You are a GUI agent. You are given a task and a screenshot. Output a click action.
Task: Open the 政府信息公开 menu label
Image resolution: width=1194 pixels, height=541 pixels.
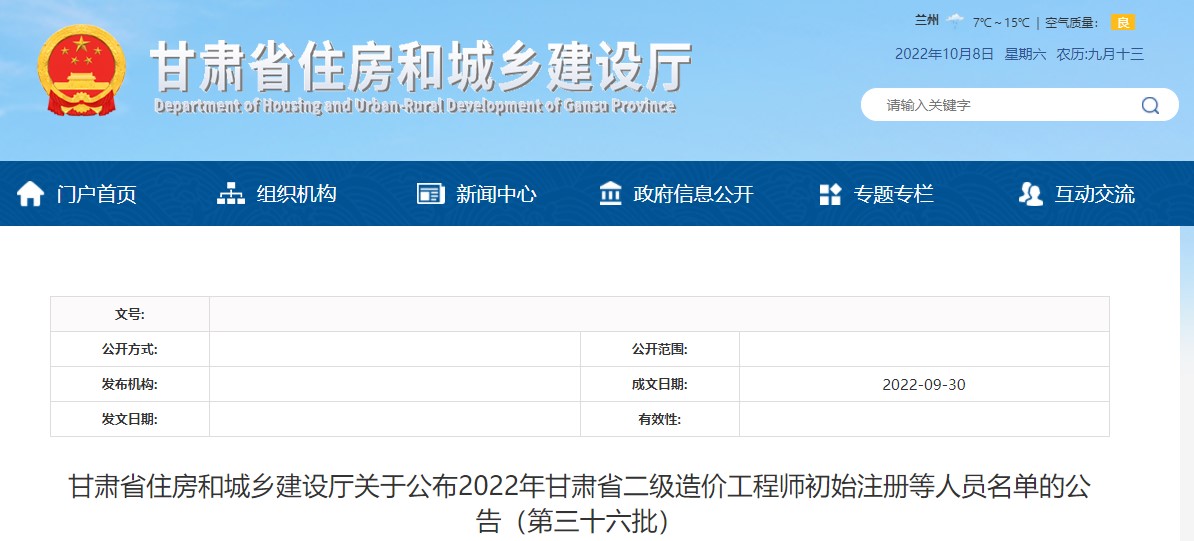pos(693,194)
